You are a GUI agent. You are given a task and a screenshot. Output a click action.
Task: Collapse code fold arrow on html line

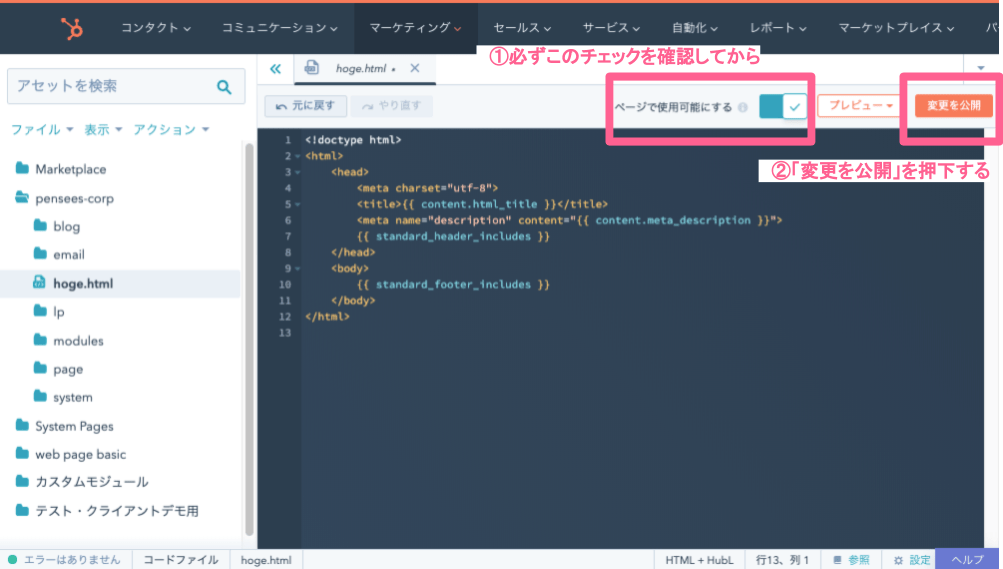298,157
